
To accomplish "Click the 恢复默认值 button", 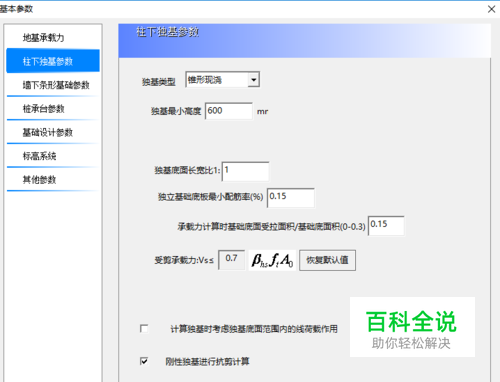I will point(327,260).
